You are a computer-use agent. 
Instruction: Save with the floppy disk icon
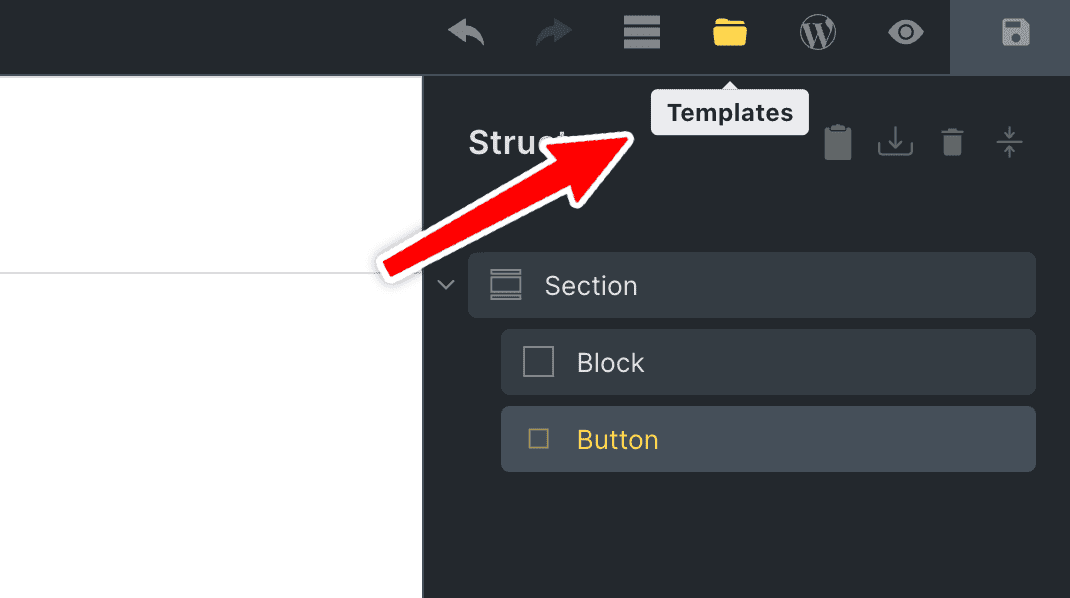(1015, 33)
